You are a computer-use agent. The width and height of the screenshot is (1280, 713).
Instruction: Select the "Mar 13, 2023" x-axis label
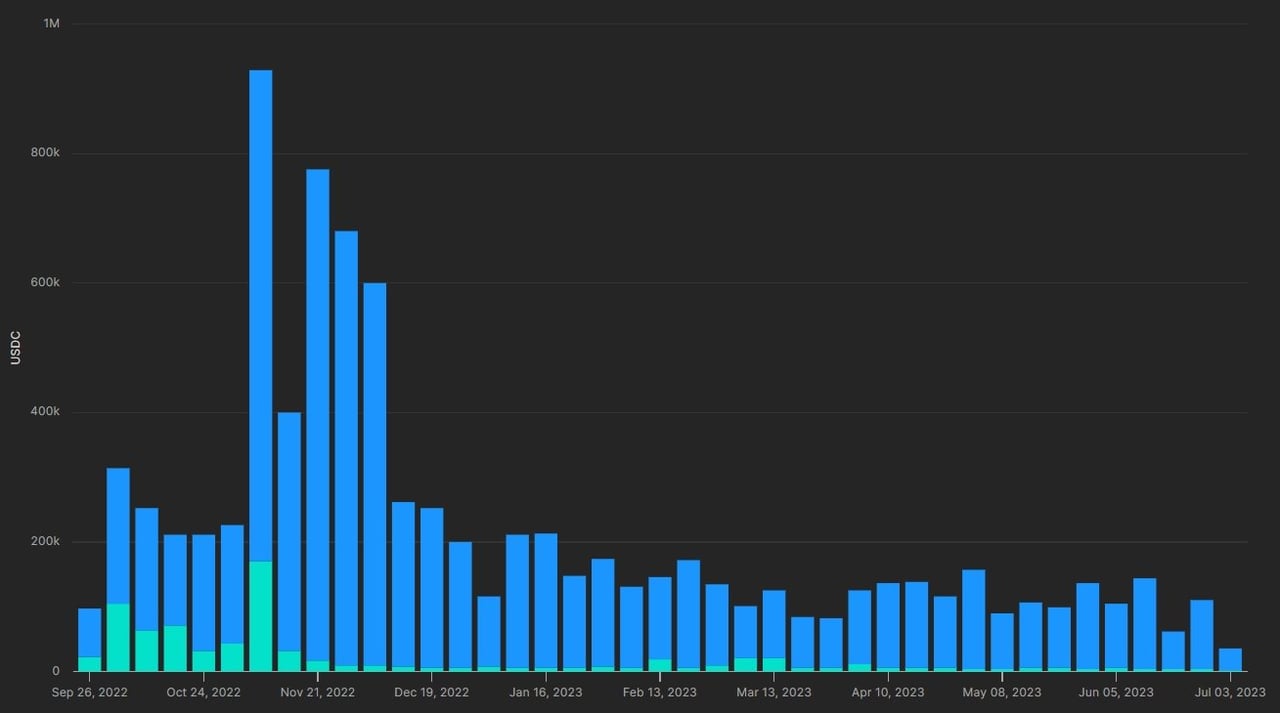pyautogui.click(x=774, y=692)
